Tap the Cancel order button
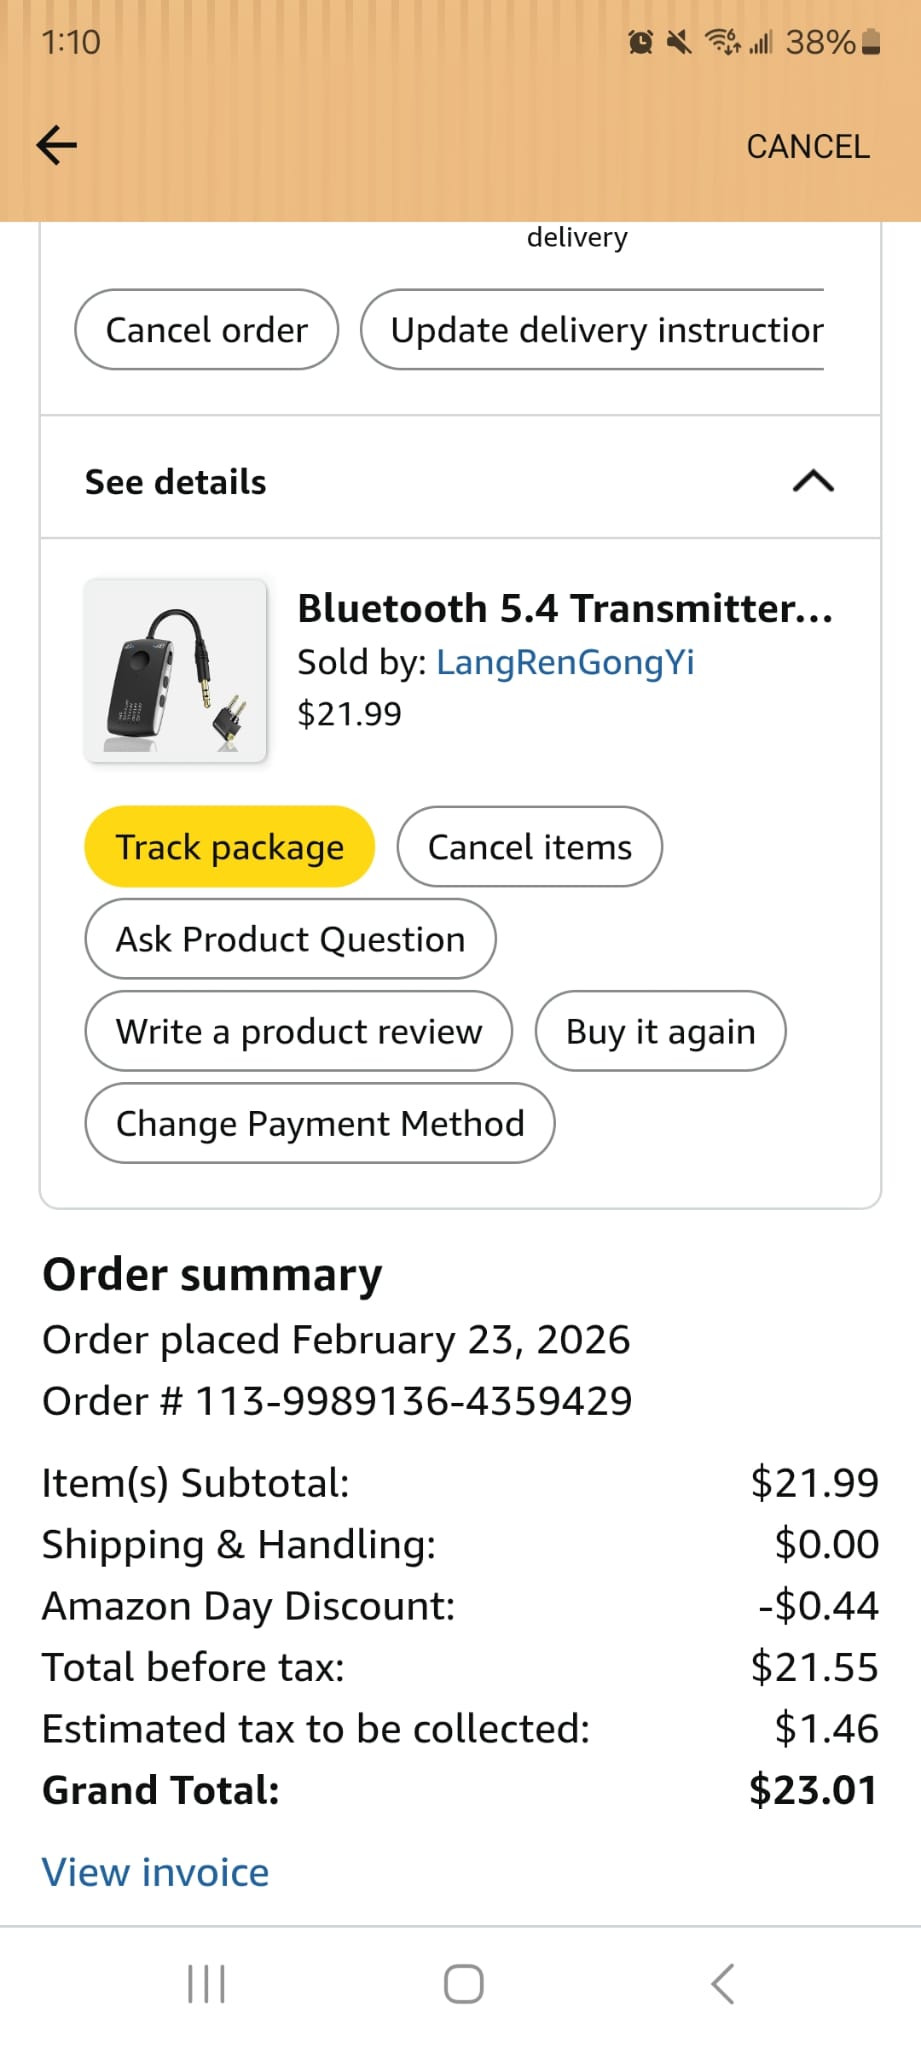Image resolution: width=921 pixels, height=2048 pixels. pyautogui.click(x=207, y=330)
